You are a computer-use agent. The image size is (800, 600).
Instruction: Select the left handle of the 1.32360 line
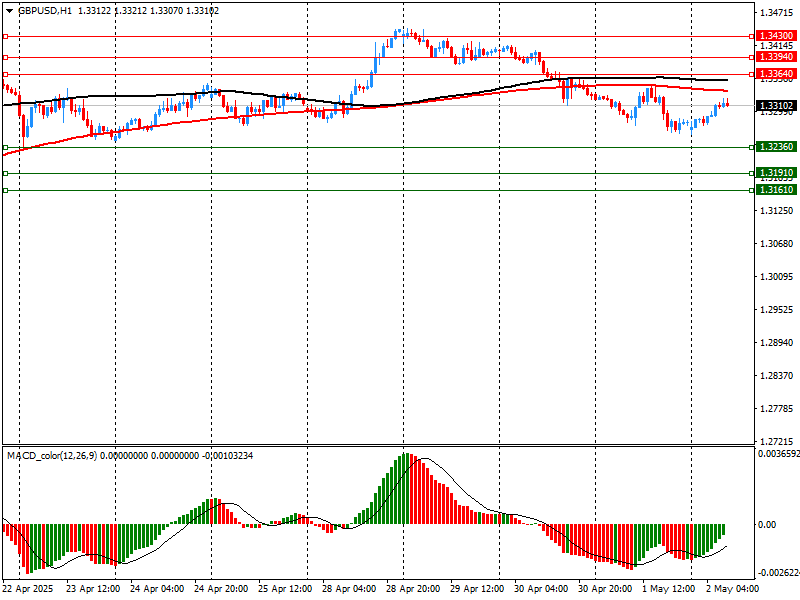[x=6, y=148]
